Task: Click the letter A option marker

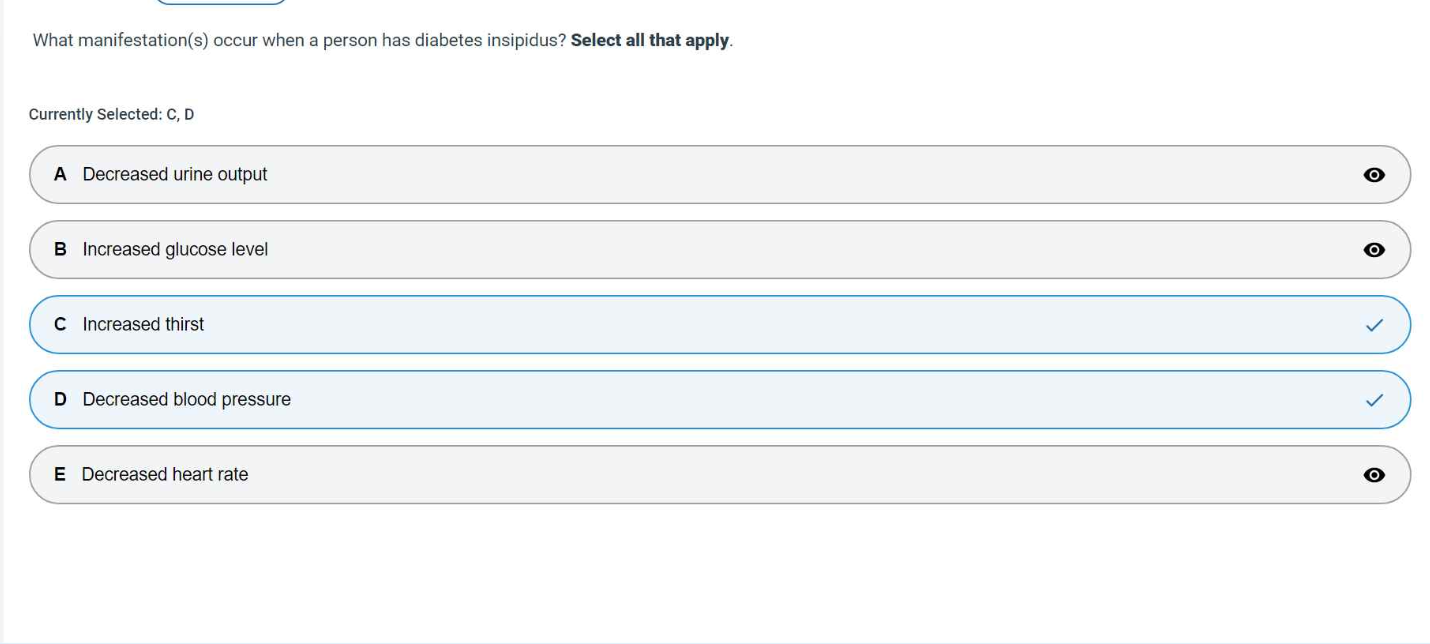Action: (x=60, y=175)
